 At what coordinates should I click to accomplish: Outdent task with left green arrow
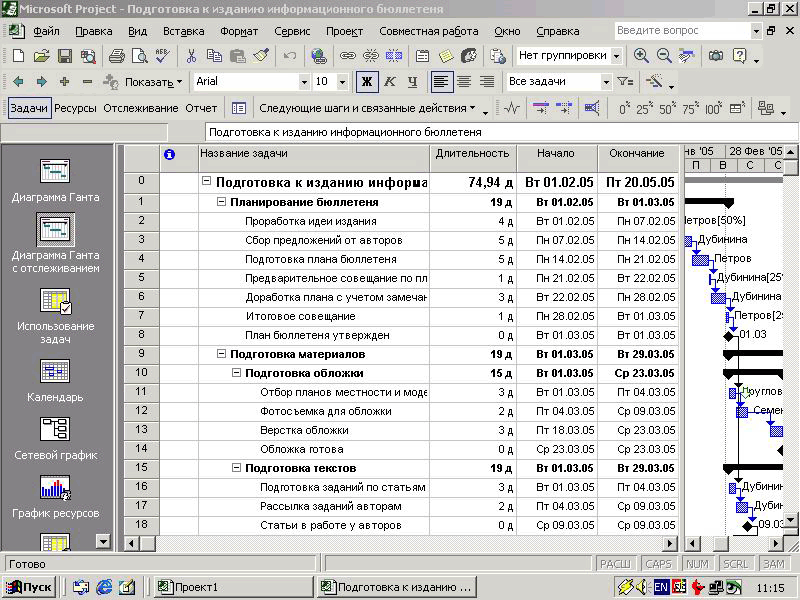18,82
